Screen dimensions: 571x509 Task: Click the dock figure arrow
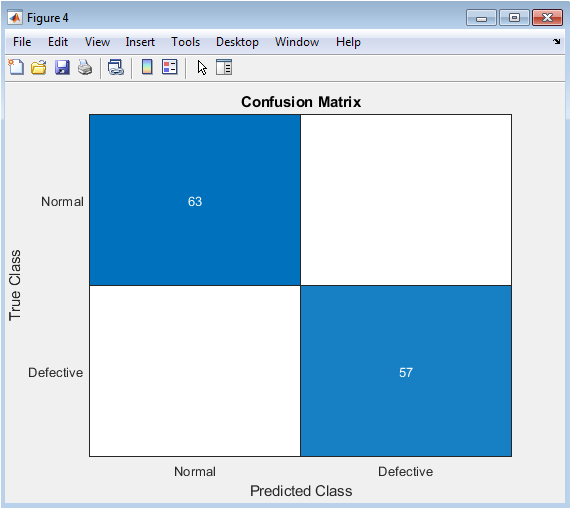tap(556, 42)
